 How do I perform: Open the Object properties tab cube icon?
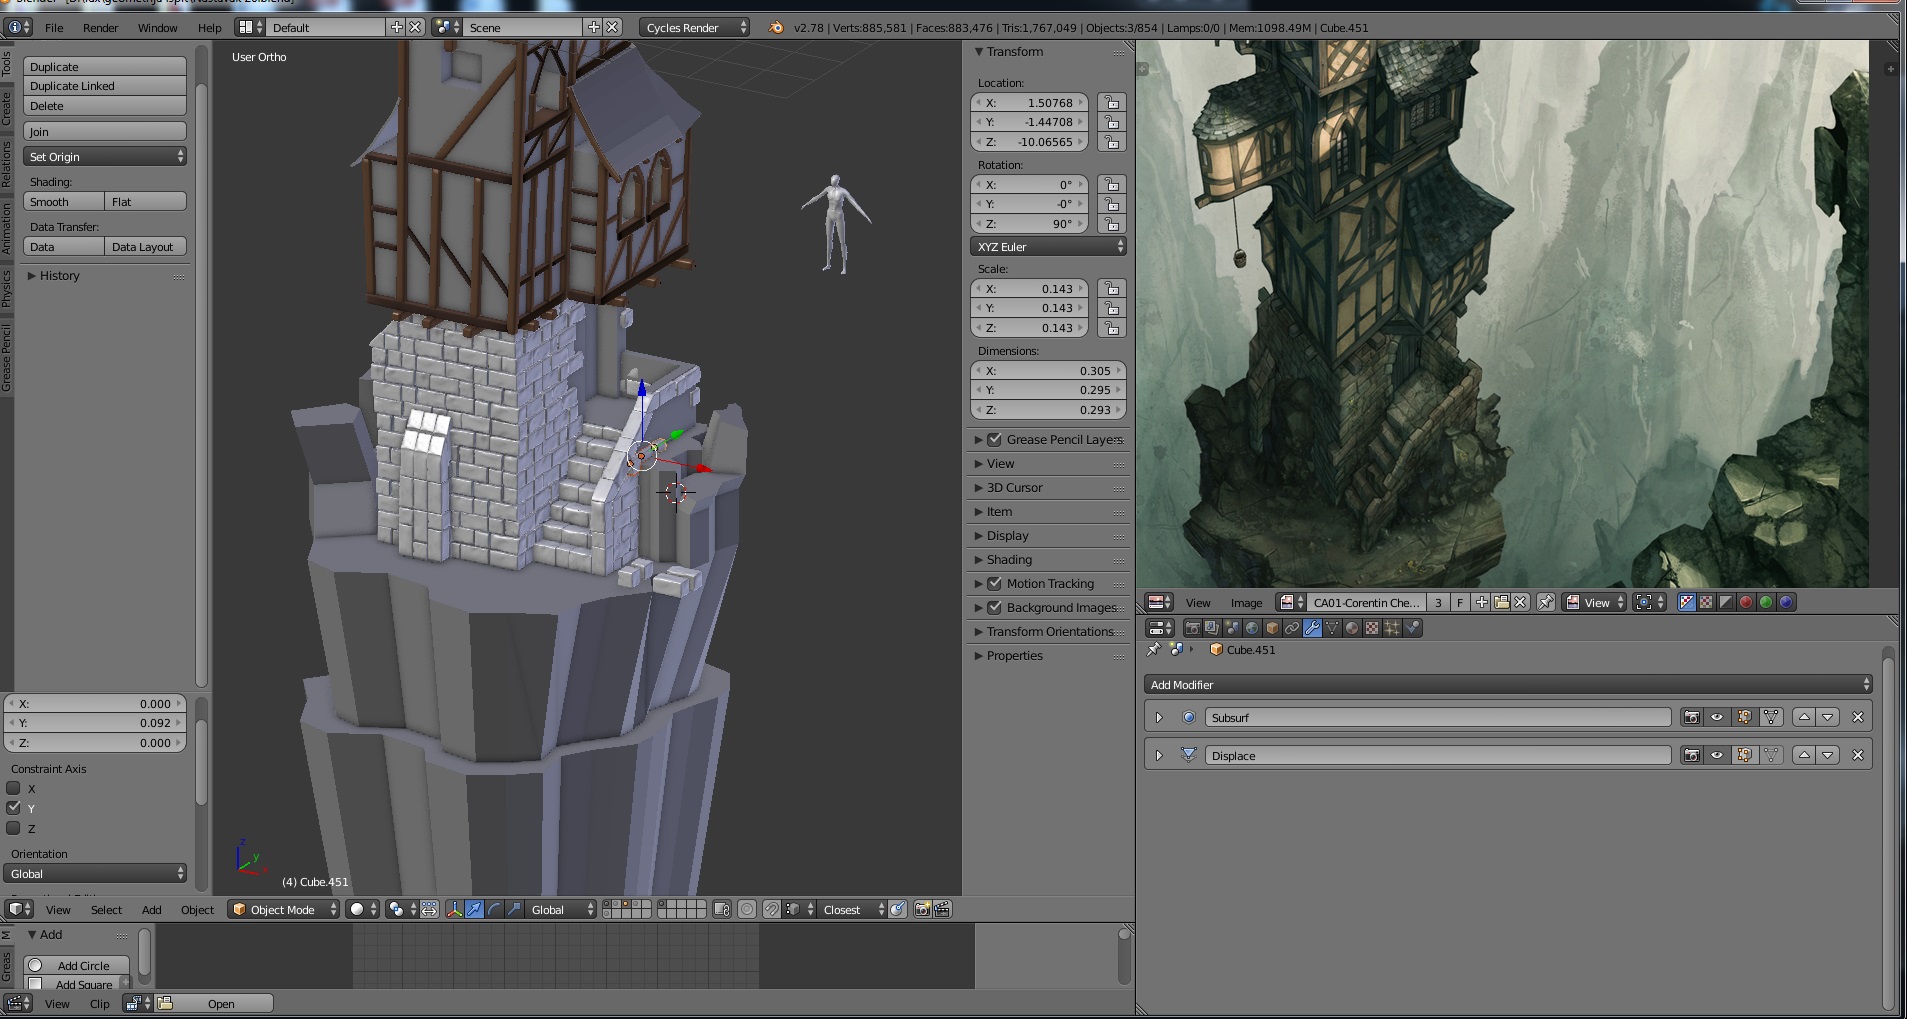click(1272, 628)
